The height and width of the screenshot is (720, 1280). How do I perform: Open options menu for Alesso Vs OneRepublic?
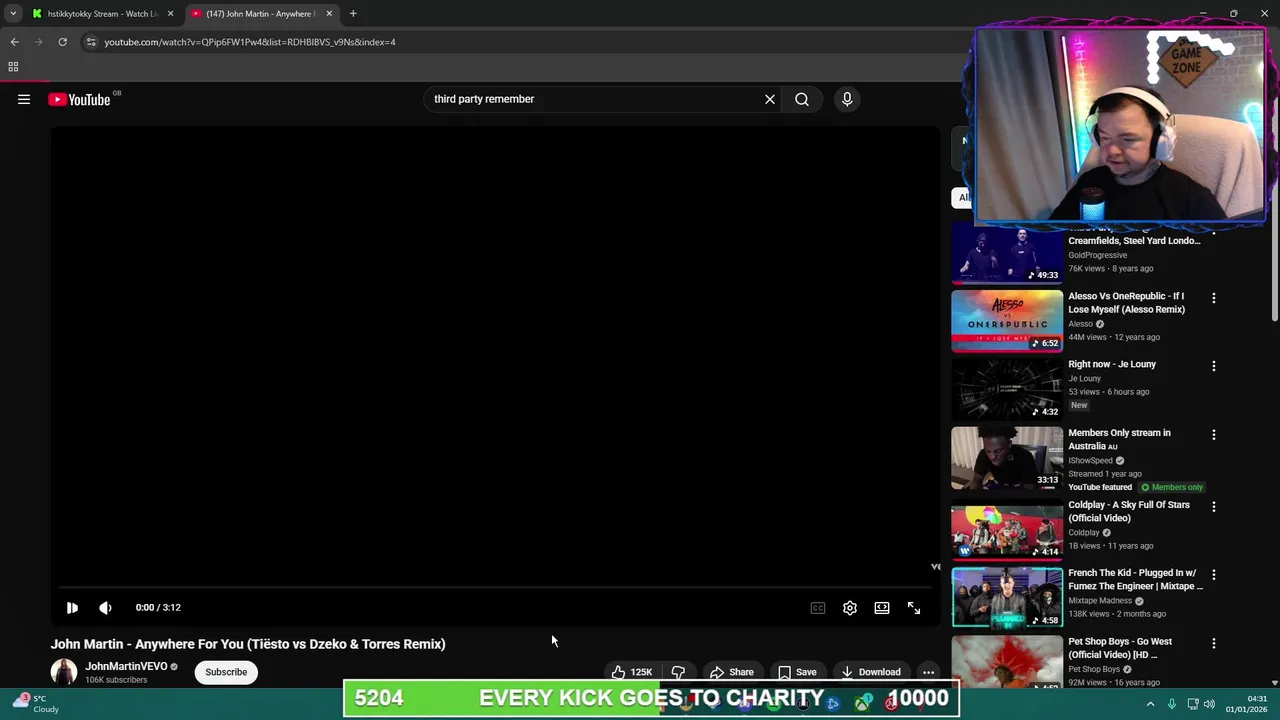pyautogui.click(x=1214, y=298)
